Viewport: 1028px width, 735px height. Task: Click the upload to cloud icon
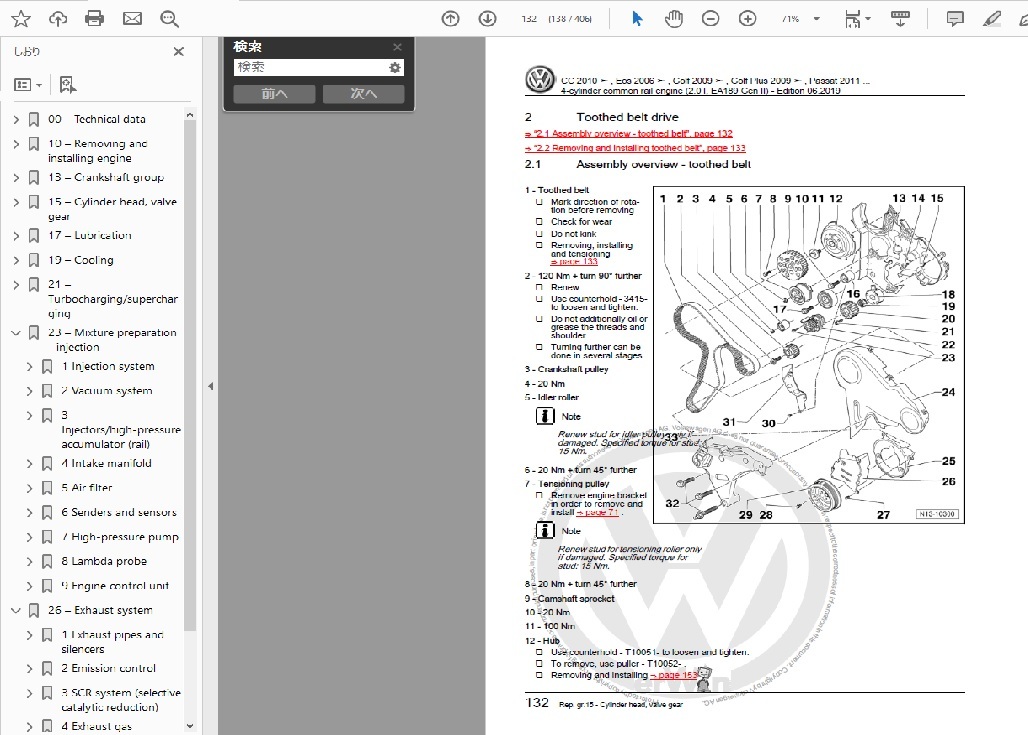click(x=58, y=18)
